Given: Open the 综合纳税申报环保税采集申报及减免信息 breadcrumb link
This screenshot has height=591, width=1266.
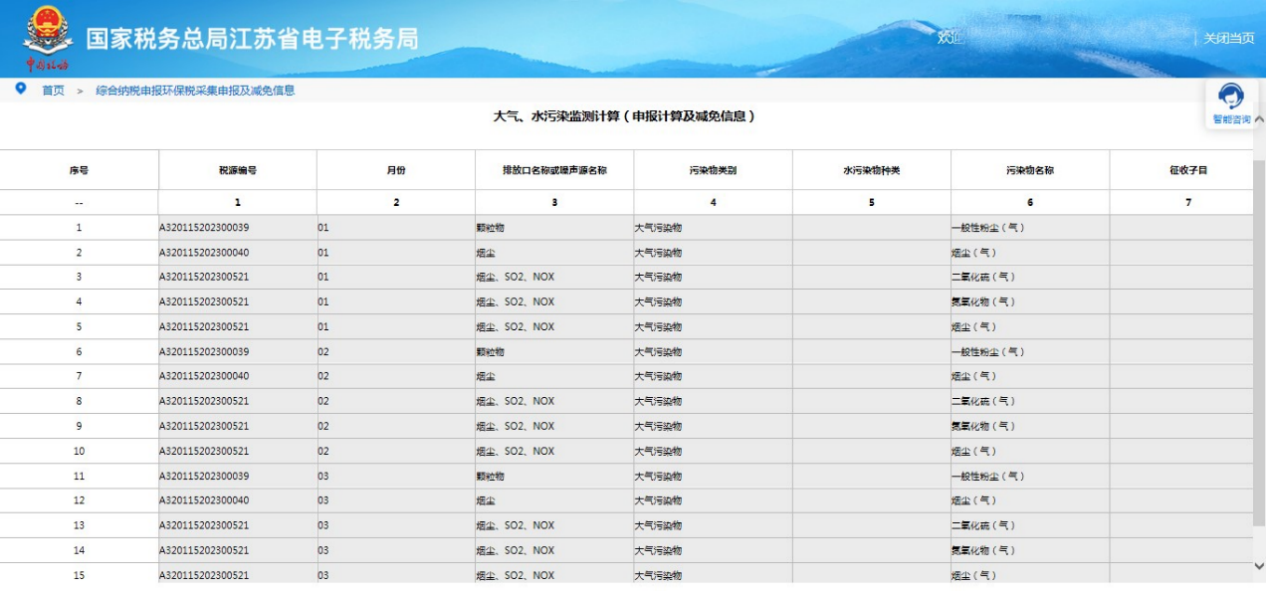Looking at the screenshot, I should (x=195, y=90).
